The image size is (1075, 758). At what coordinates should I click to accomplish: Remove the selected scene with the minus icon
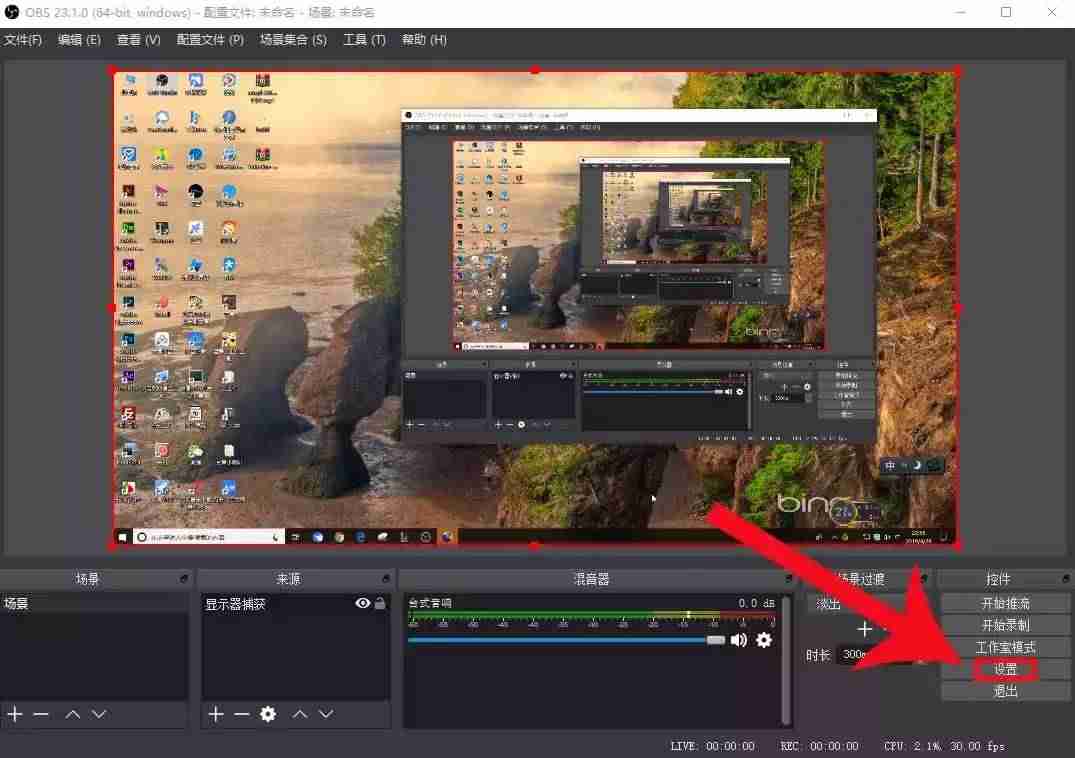[x=40, y=714]
